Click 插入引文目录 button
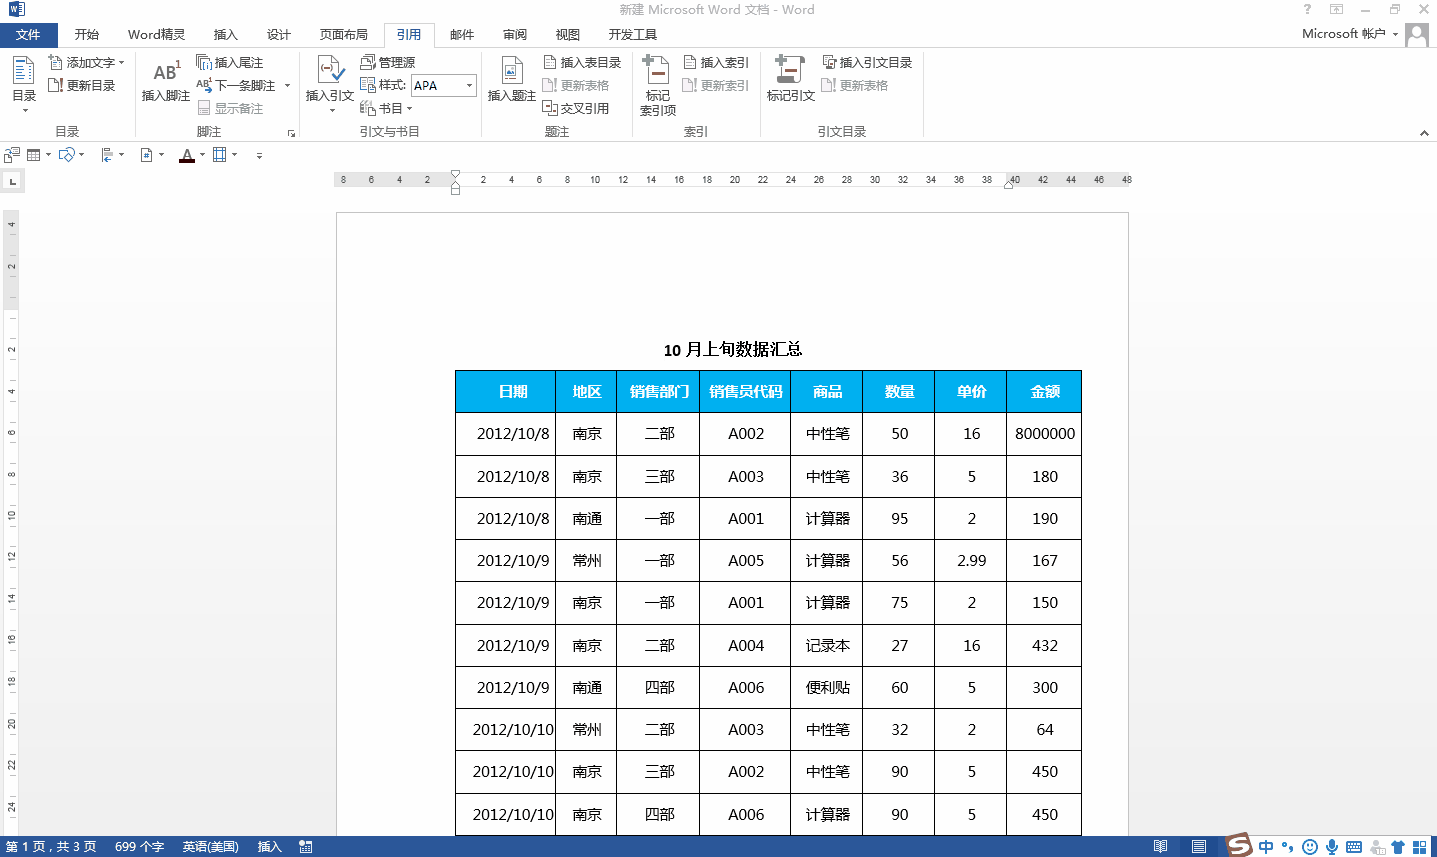Viewport: 1437px width, 857px height. pyautogui.click(x=868, y=62)
